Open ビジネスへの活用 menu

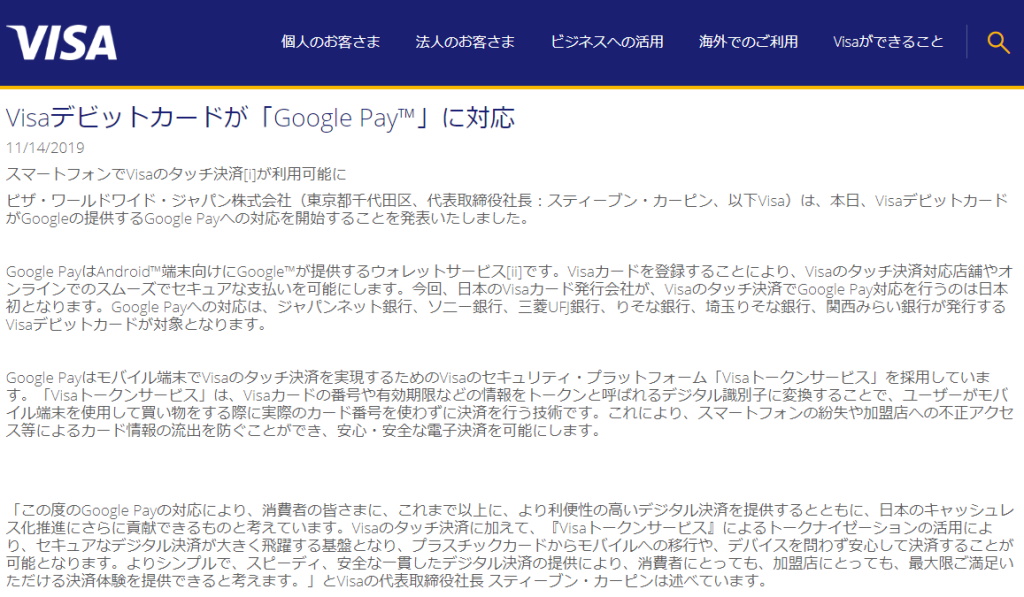pos(607,42)
